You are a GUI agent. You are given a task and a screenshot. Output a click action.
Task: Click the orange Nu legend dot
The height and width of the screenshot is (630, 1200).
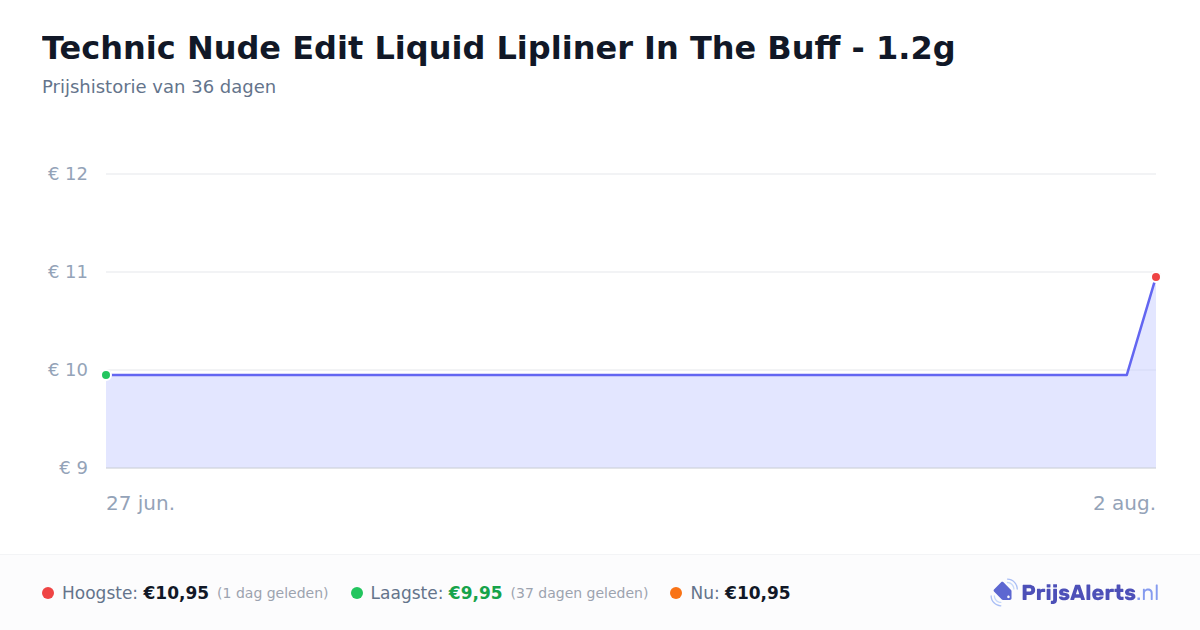tap(676, 593)
